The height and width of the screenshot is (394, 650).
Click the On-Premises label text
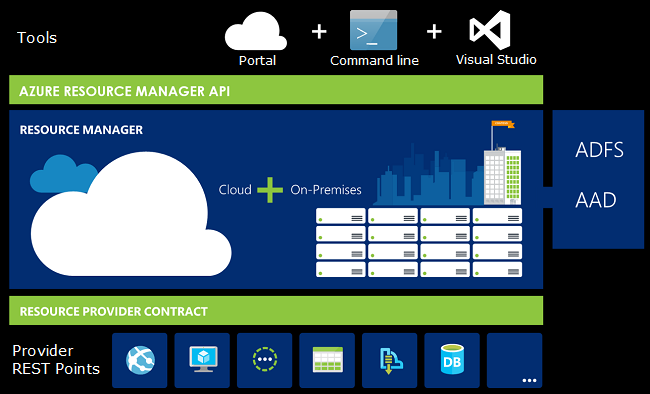click(326, 190)
